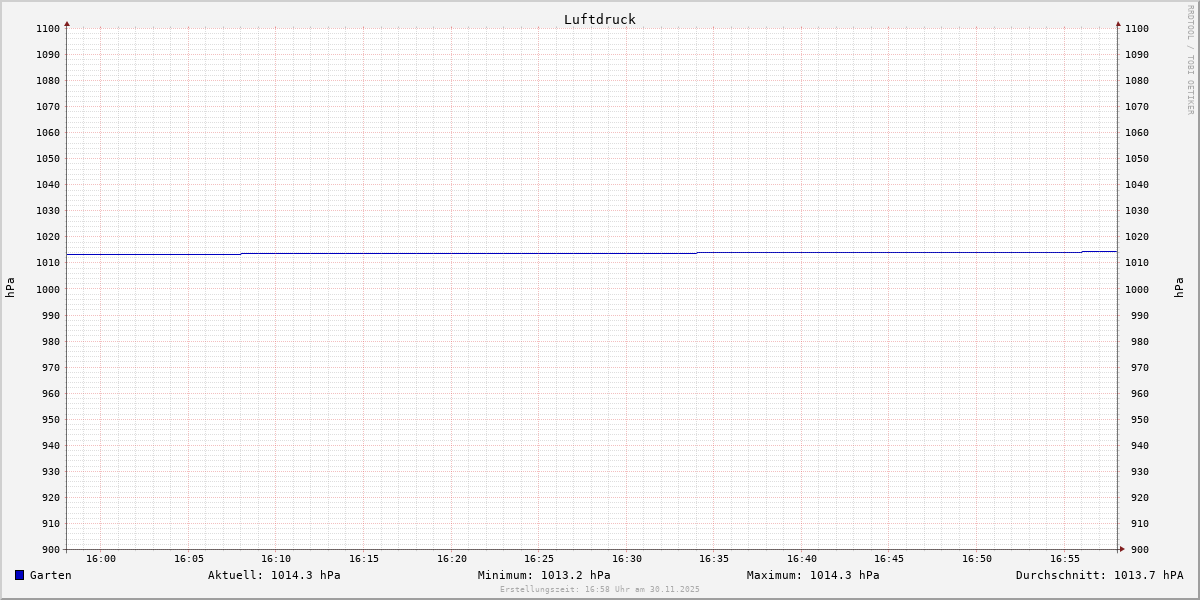Click the vertical RRDTOOL watermark text
This screenshot has width=1200, height=600.
(x=1190, y=60)
